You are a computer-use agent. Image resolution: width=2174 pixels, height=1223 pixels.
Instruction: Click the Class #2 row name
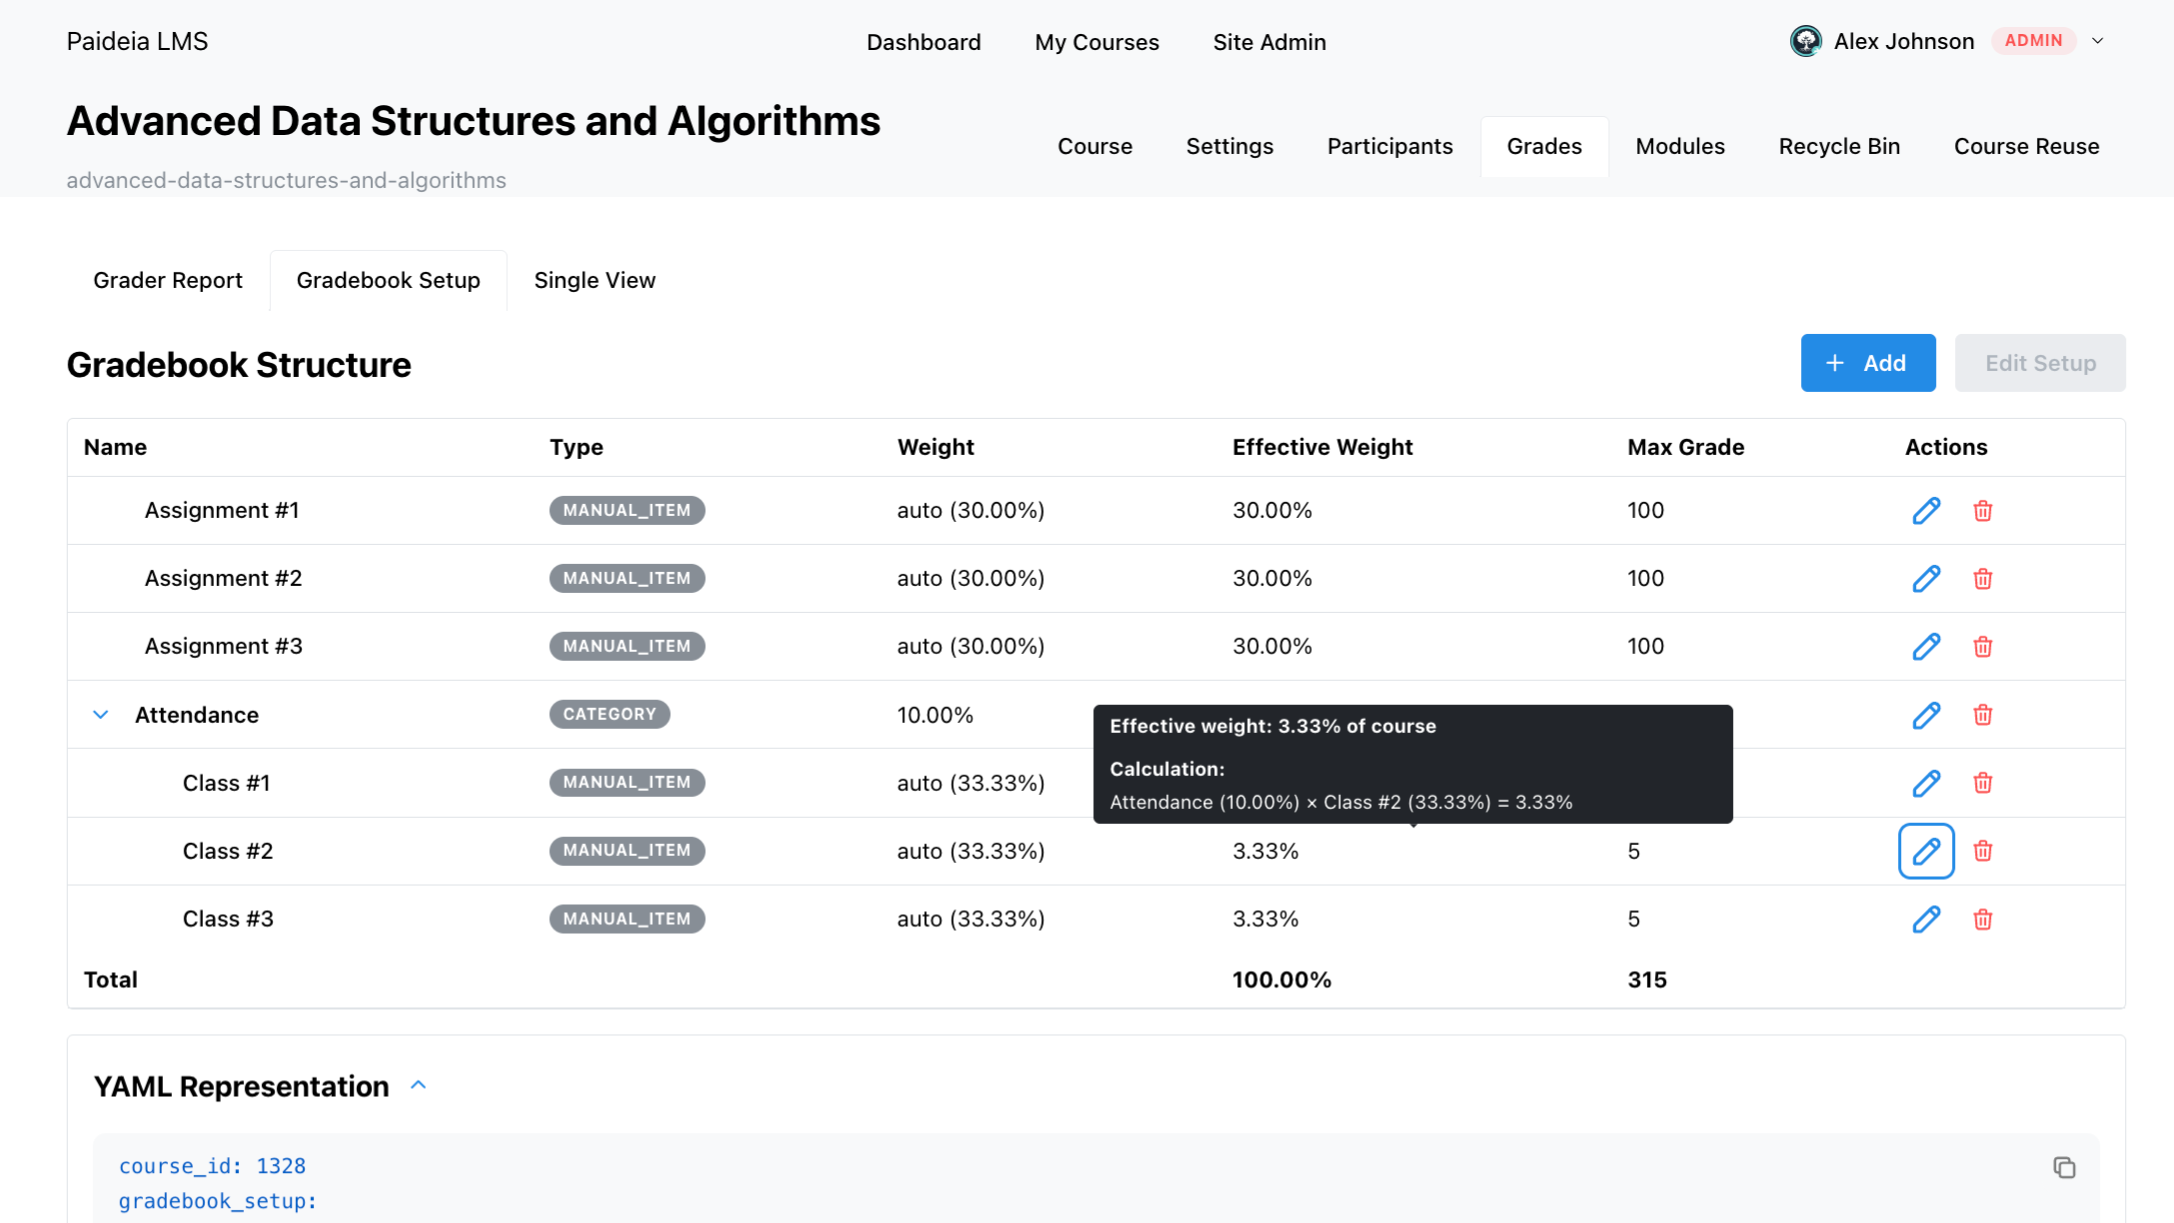click(x=227, y=851)
